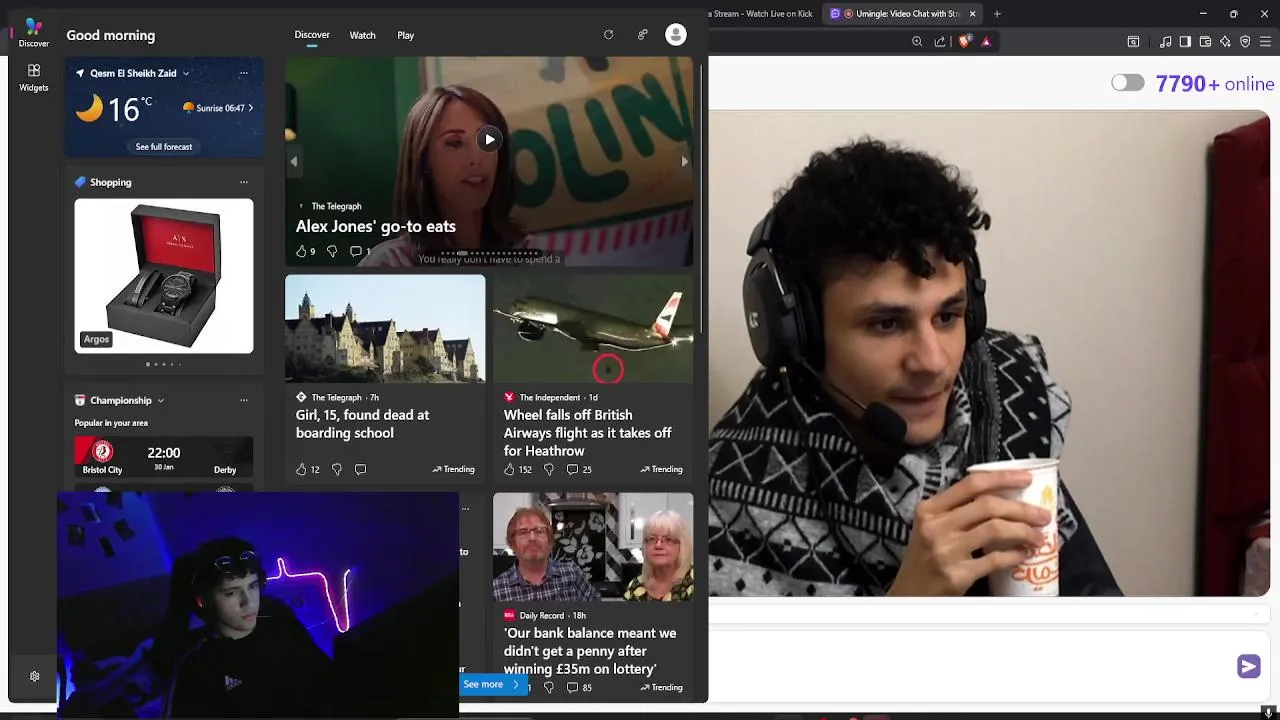Click the refresh feed icon
This screenshot has width=1280, height=720.
coord(608,35)
